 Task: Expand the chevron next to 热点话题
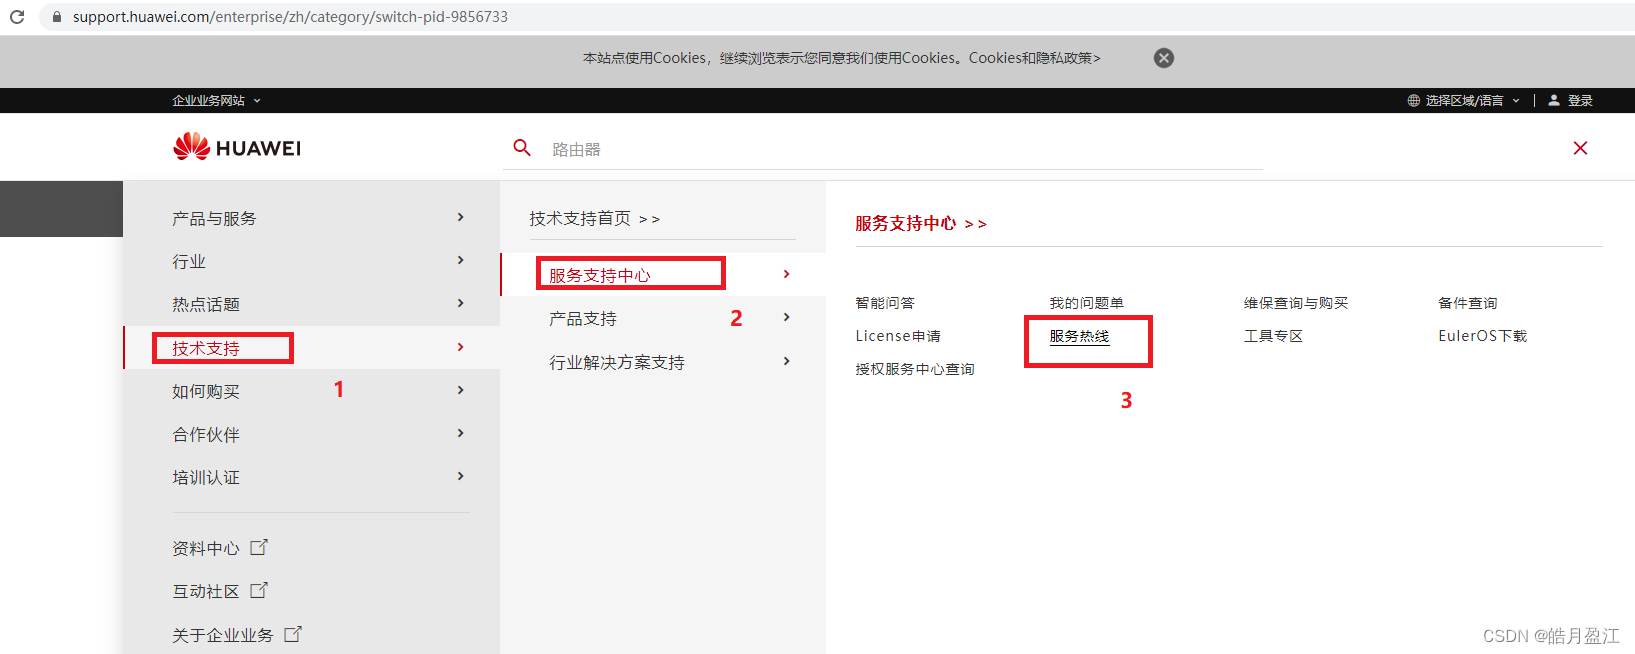(x=460, y=303)
